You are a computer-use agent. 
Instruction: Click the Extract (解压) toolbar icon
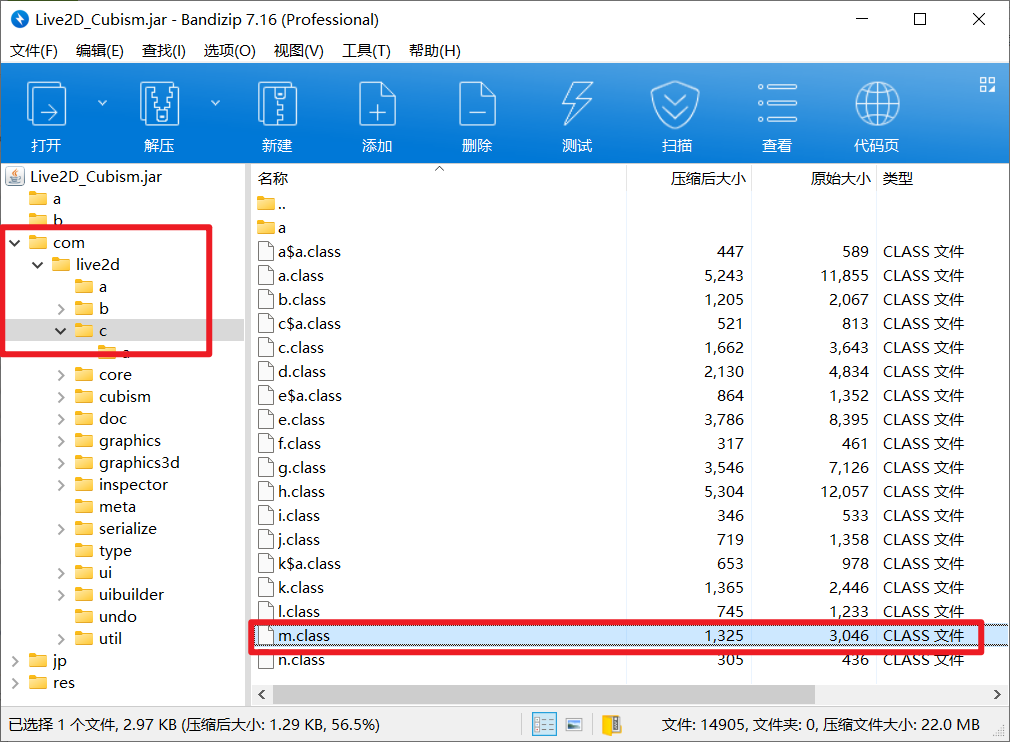[159, 104]
